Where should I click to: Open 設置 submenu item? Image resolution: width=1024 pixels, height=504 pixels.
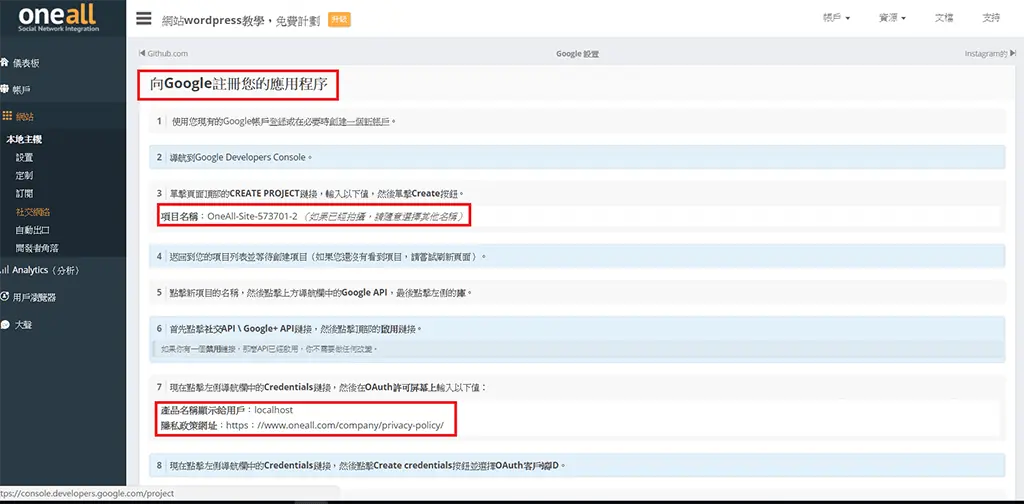(24, 157)
